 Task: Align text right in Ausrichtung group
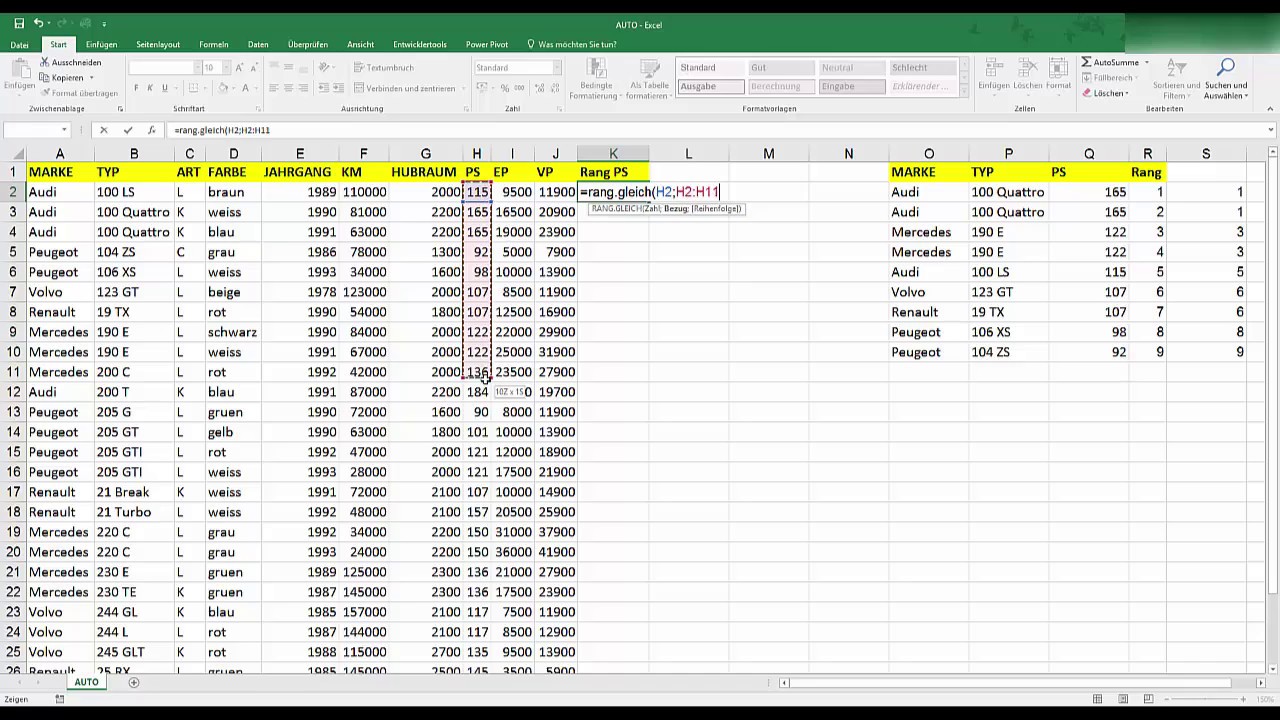[x=302, y=88]
